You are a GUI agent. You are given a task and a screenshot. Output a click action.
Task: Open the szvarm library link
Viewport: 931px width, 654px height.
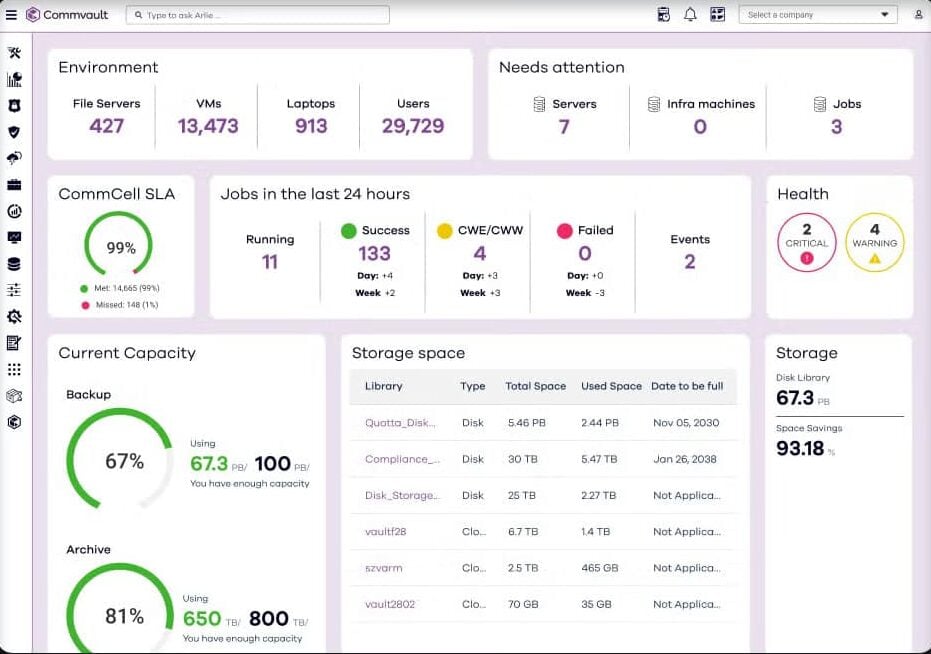[384, 568]
